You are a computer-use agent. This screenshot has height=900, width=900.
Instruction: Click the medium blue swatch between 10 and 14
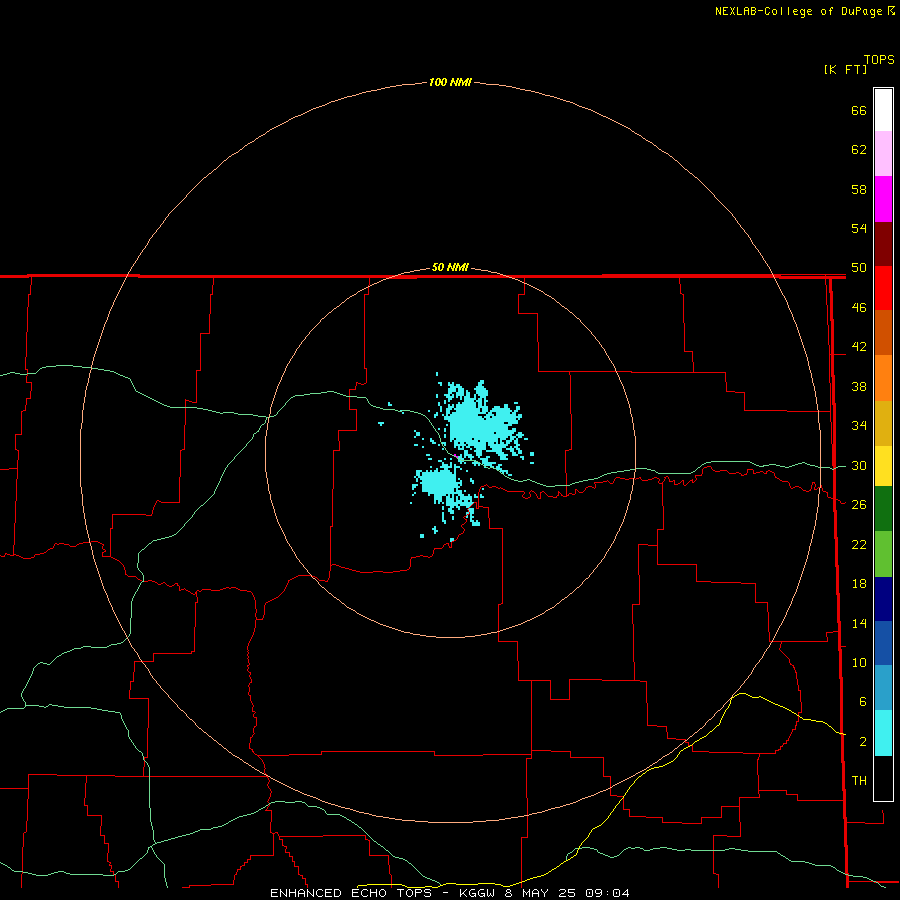[x=883, y=643]
